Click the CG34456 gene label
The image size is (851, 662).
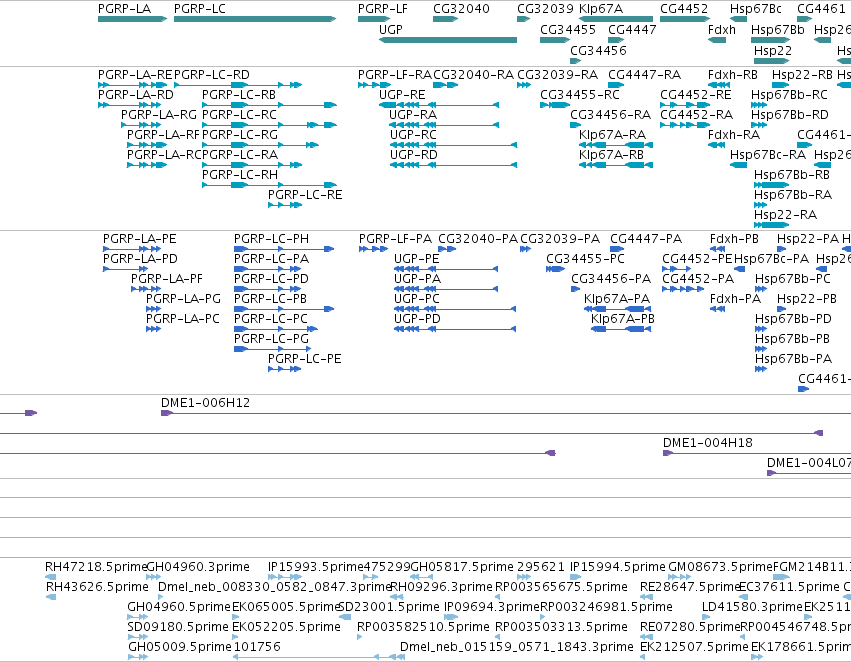(598, 50)
